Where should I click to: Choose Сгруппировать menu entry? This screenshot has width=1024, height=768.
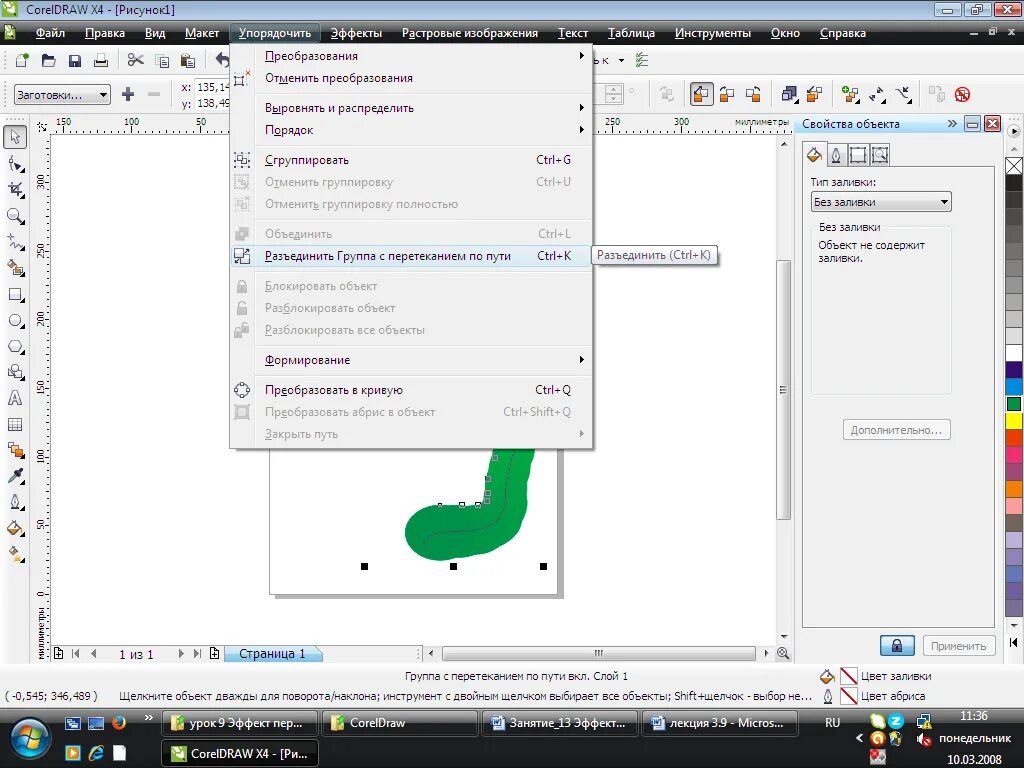411,160
